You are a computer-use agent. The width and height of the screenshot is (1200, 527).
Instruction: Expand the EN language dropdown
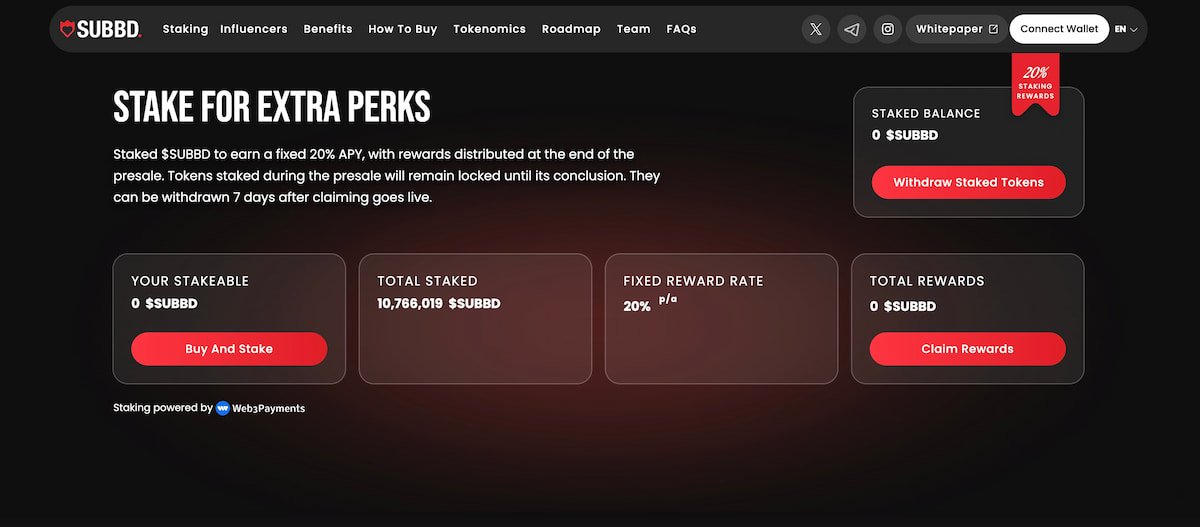(1126, 29)
